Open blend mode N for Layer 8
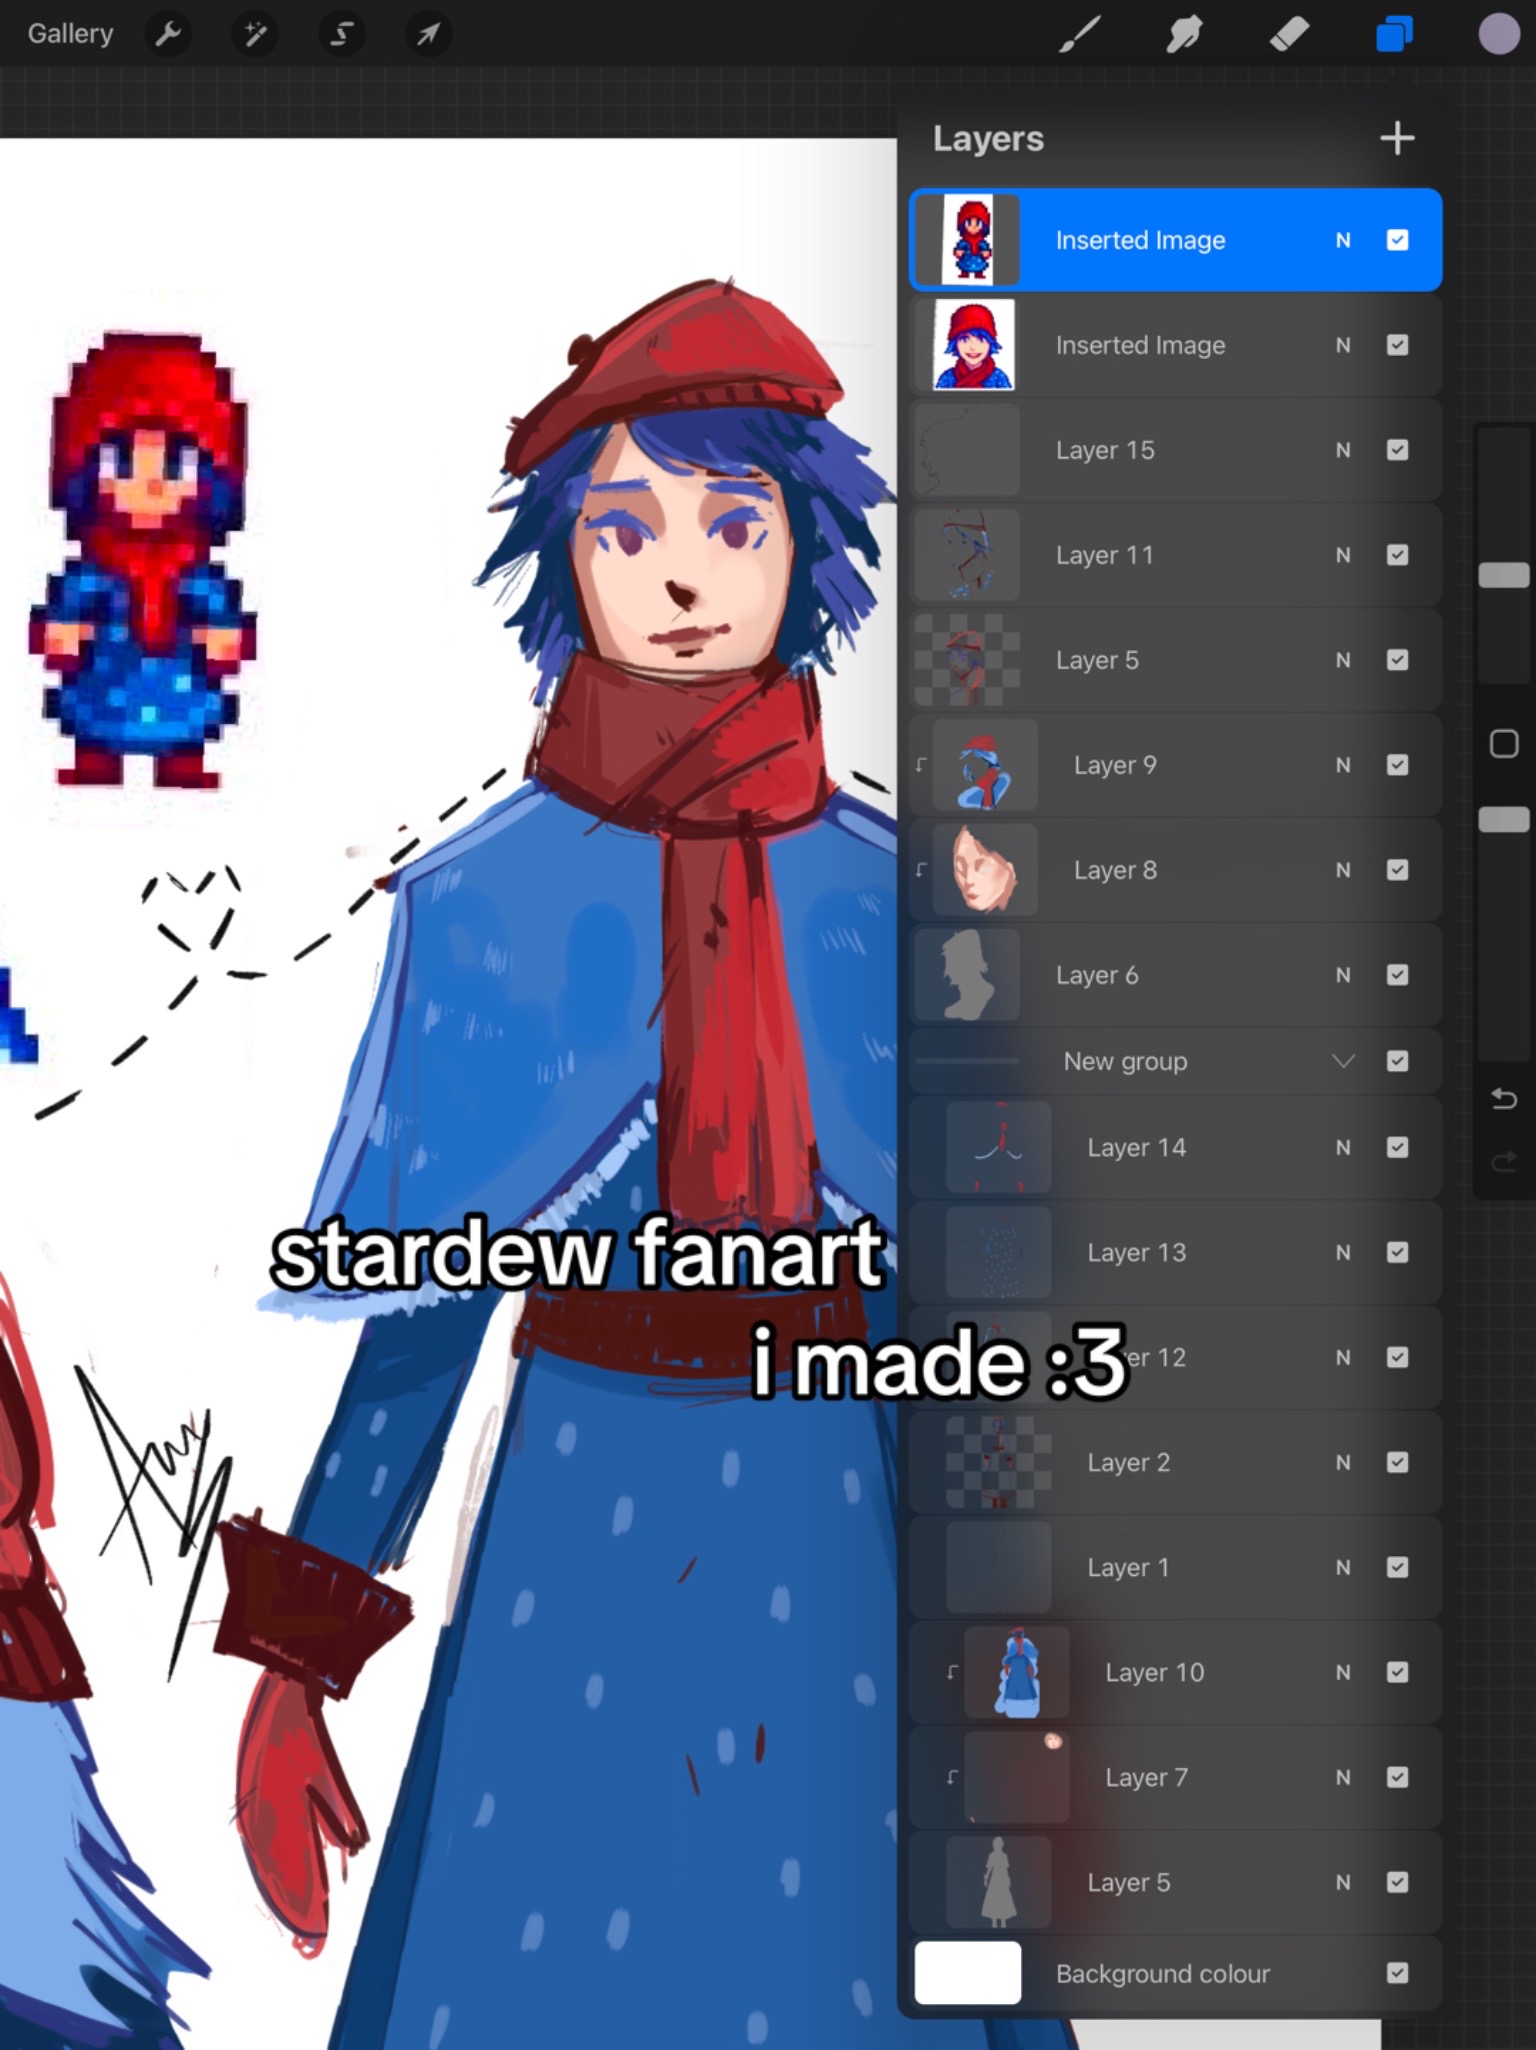 pos(1343,870)
